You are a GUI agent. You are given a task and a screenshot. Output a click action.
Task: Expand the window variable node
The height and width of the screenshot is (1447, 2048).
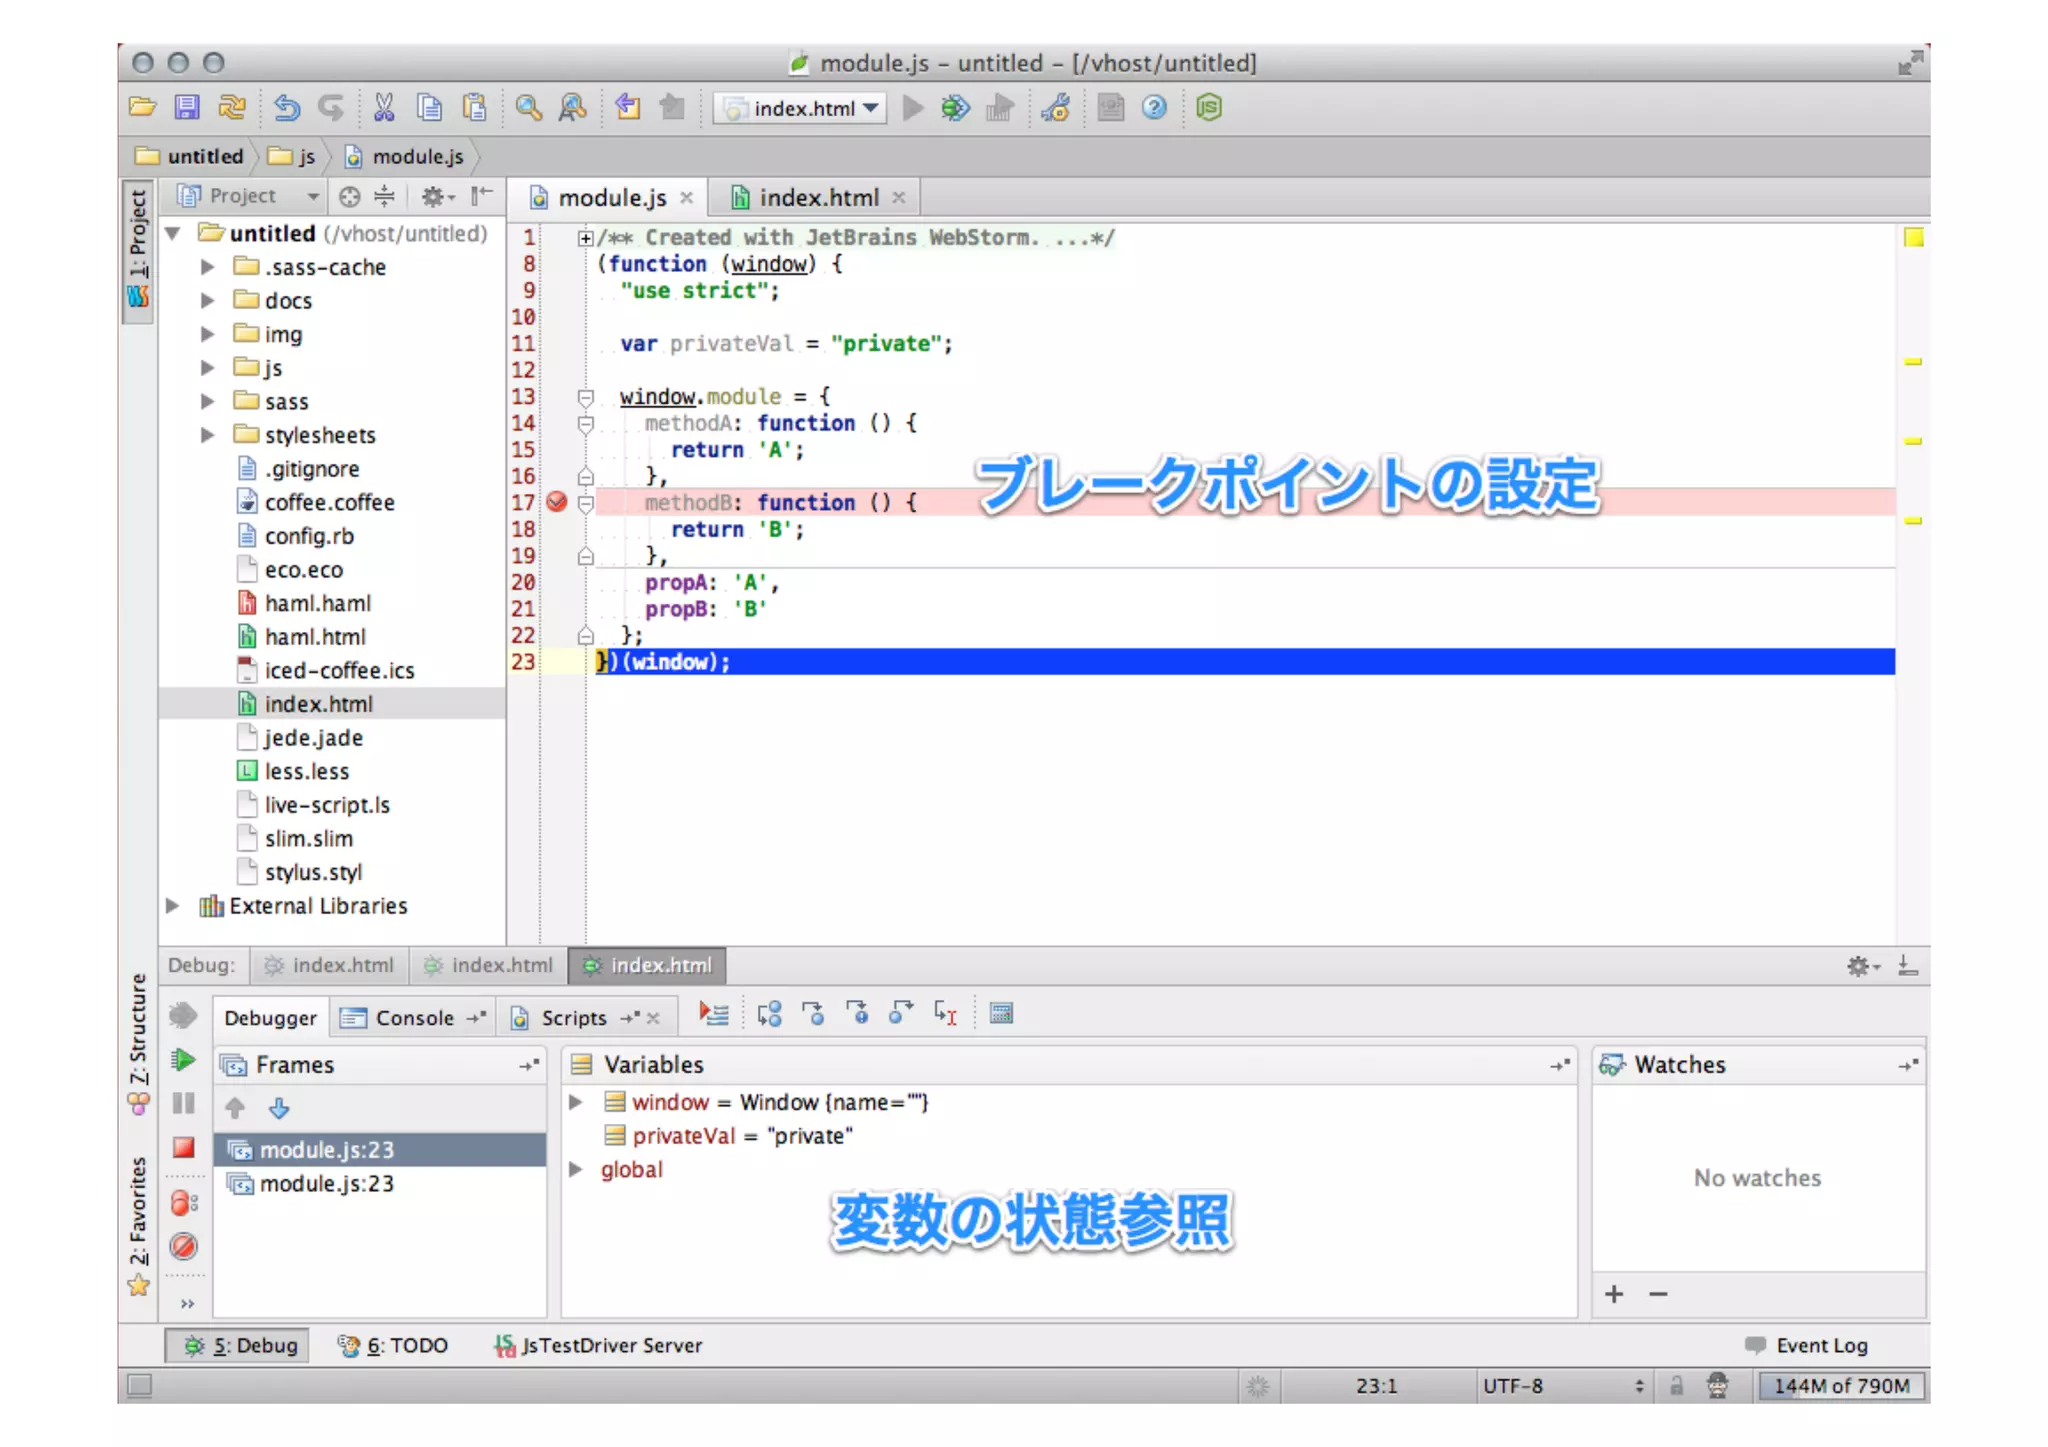coord(576,1102)
